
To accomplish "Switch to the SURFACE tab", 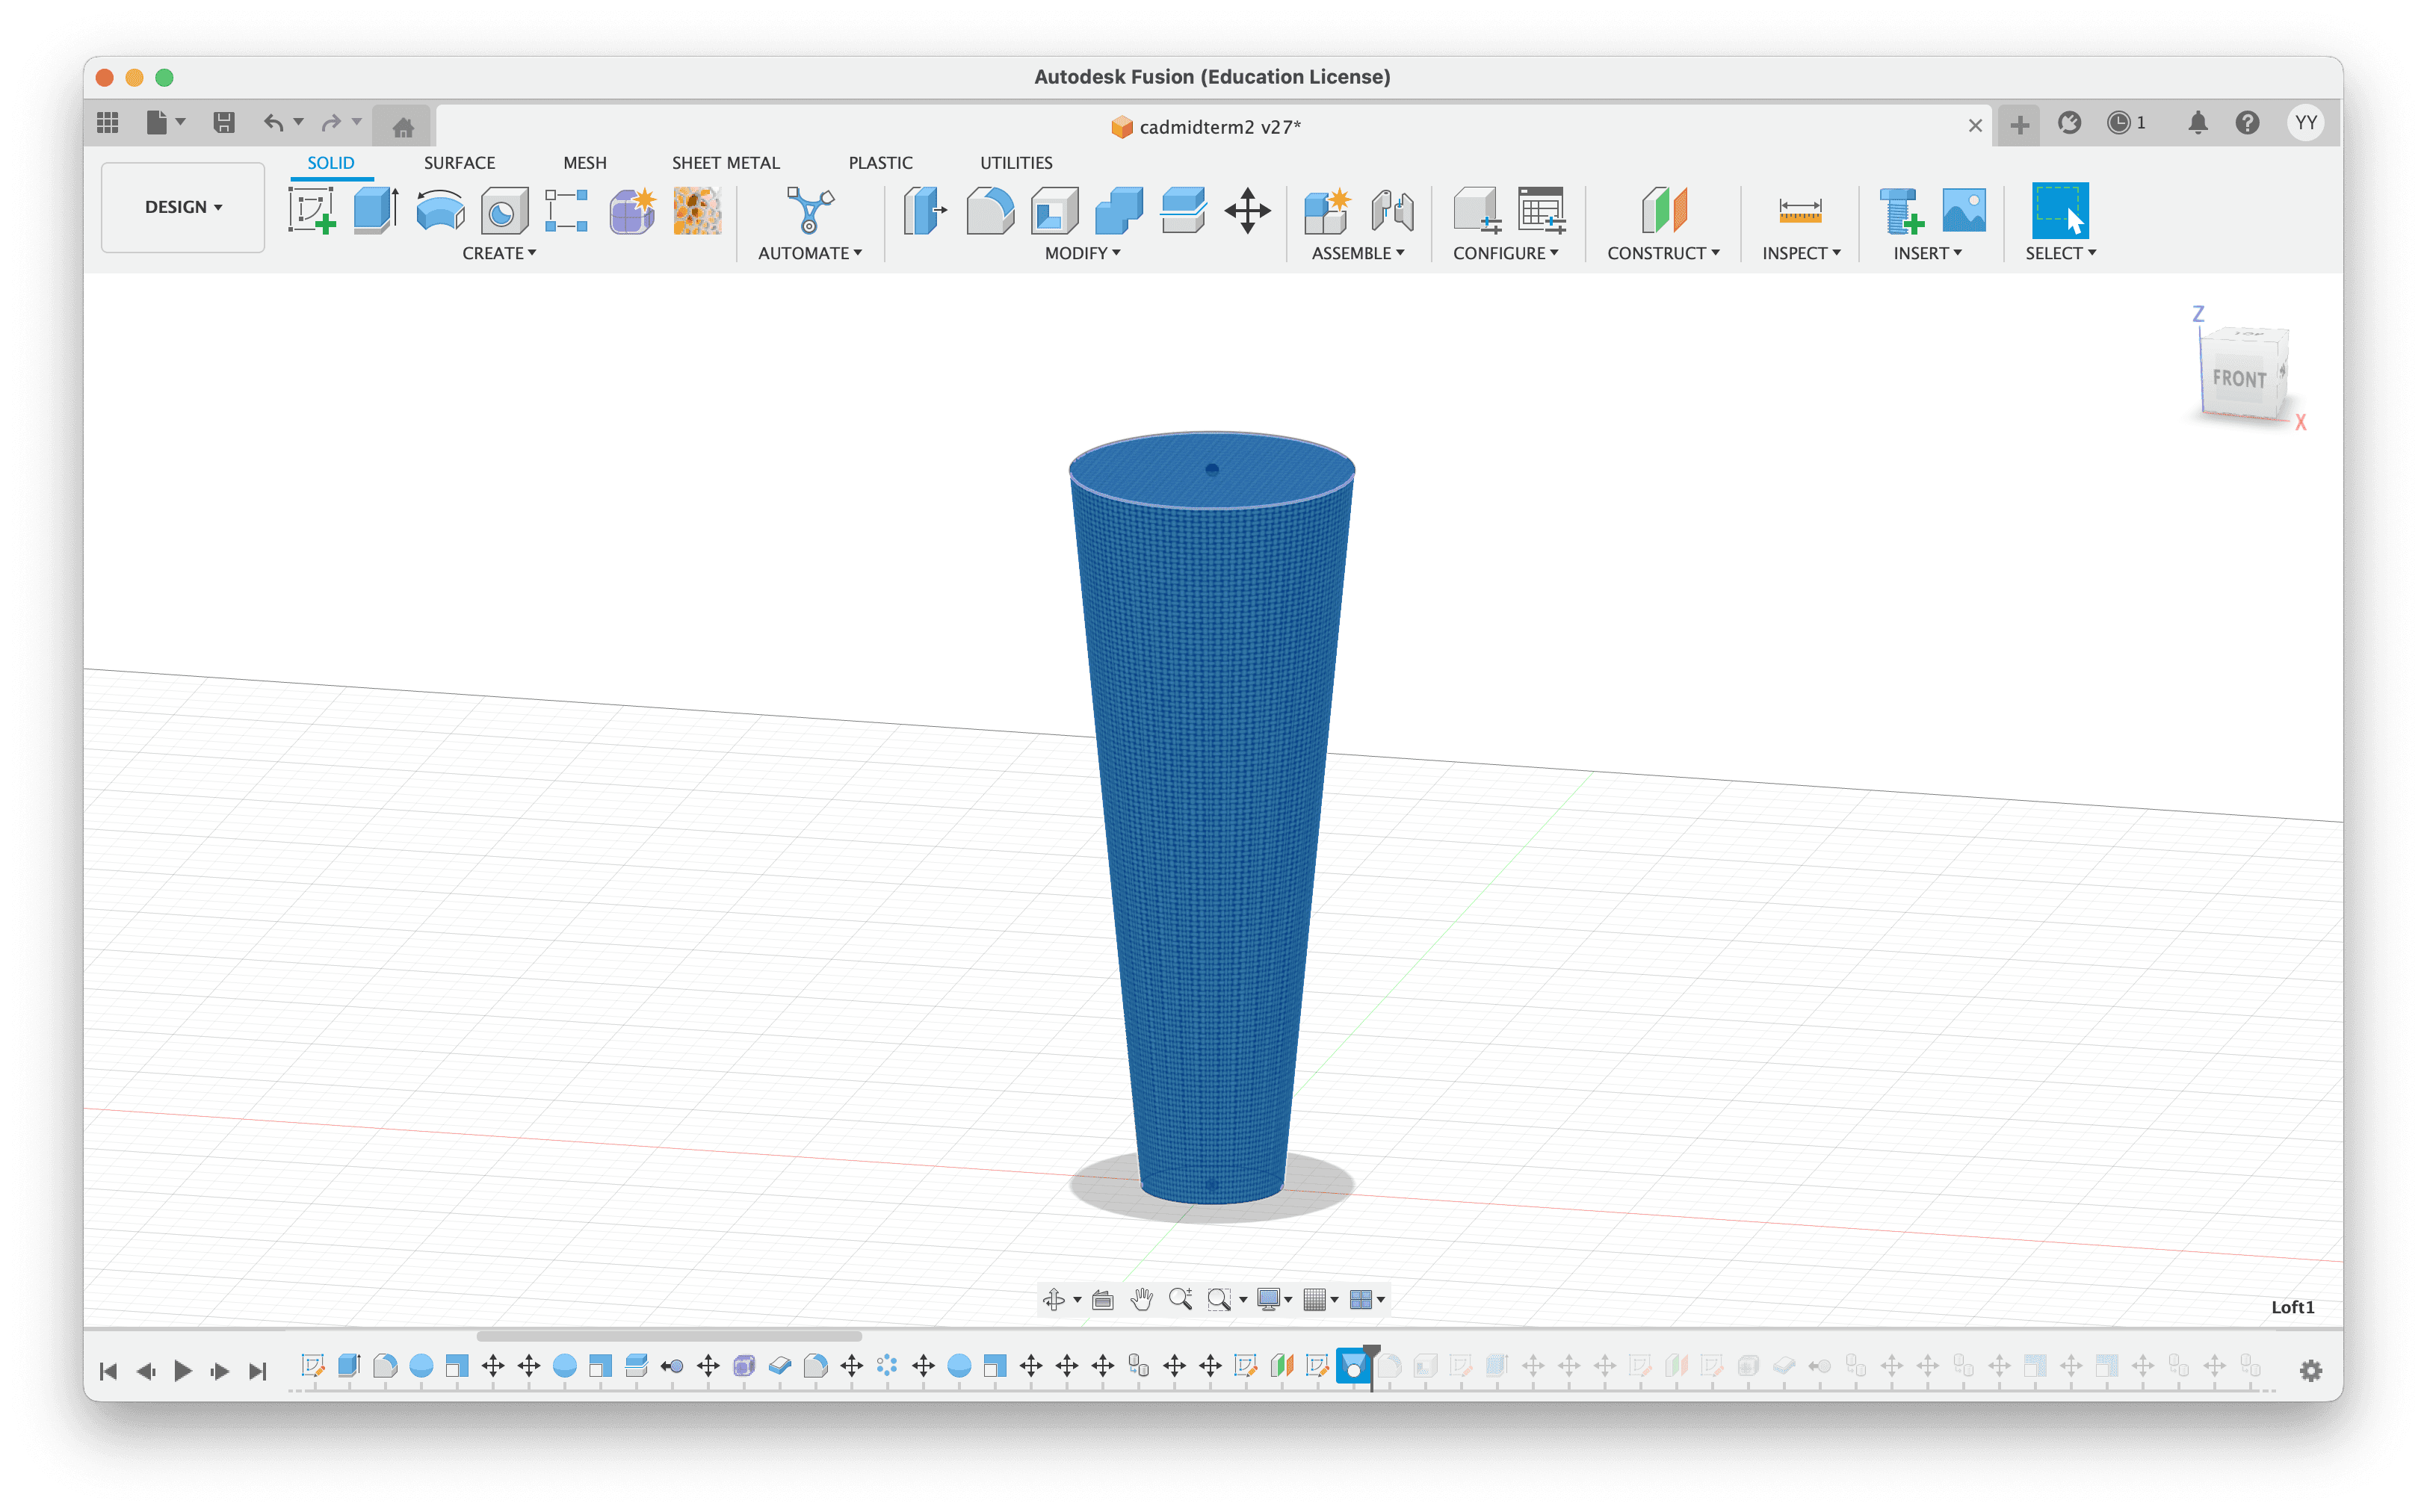I will pos(459,162).
